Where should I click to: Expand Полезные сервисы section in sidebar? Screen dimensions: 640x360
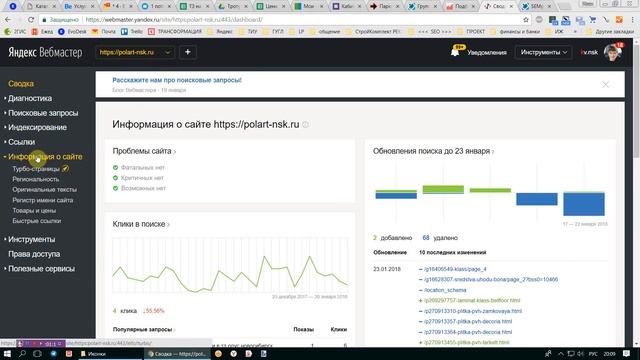tap(41, 269)
